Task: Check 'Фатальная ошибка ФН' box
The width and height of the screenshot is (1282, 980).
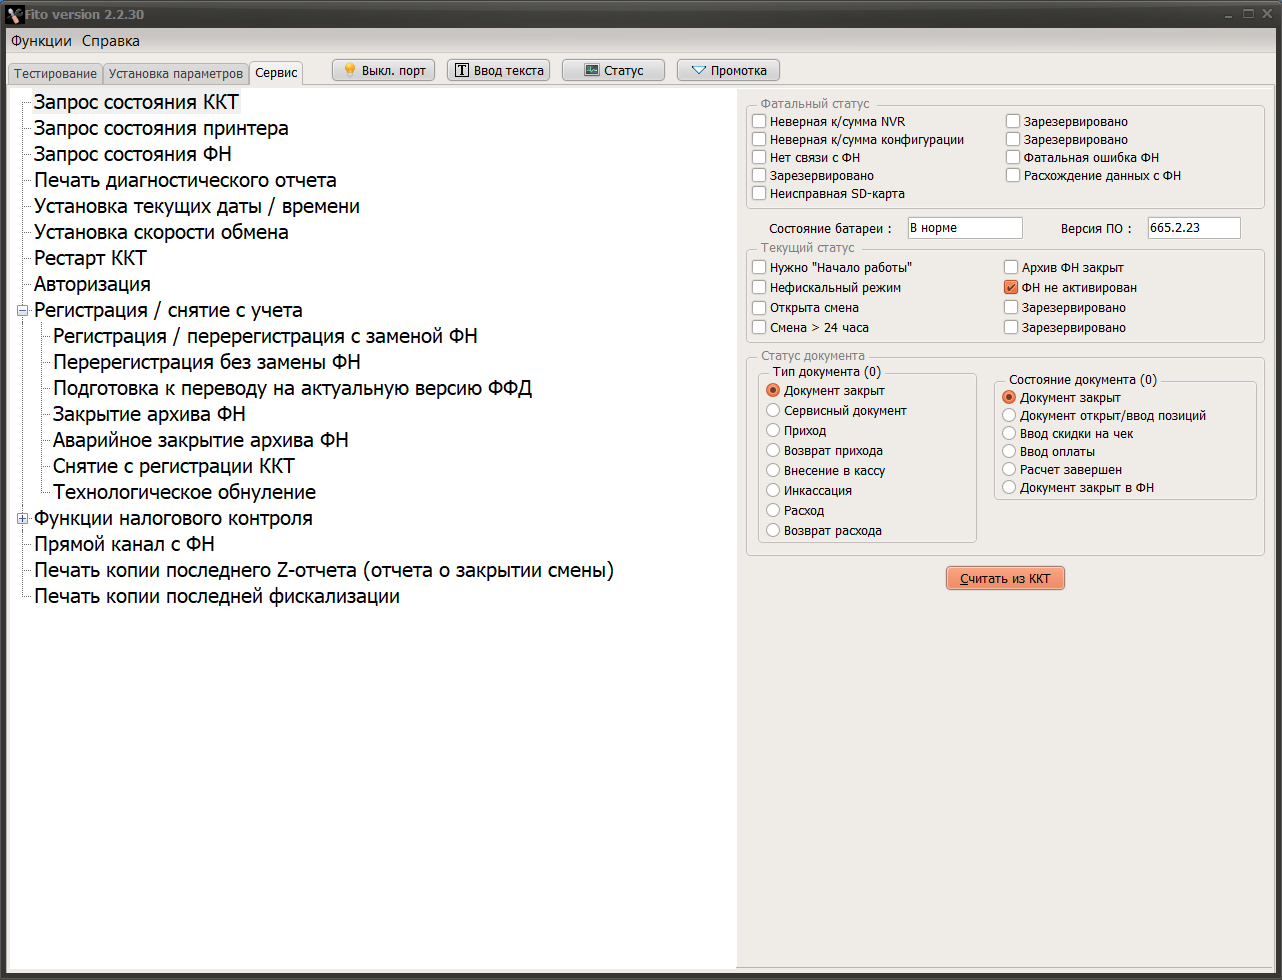Action: click(1014, 158)
